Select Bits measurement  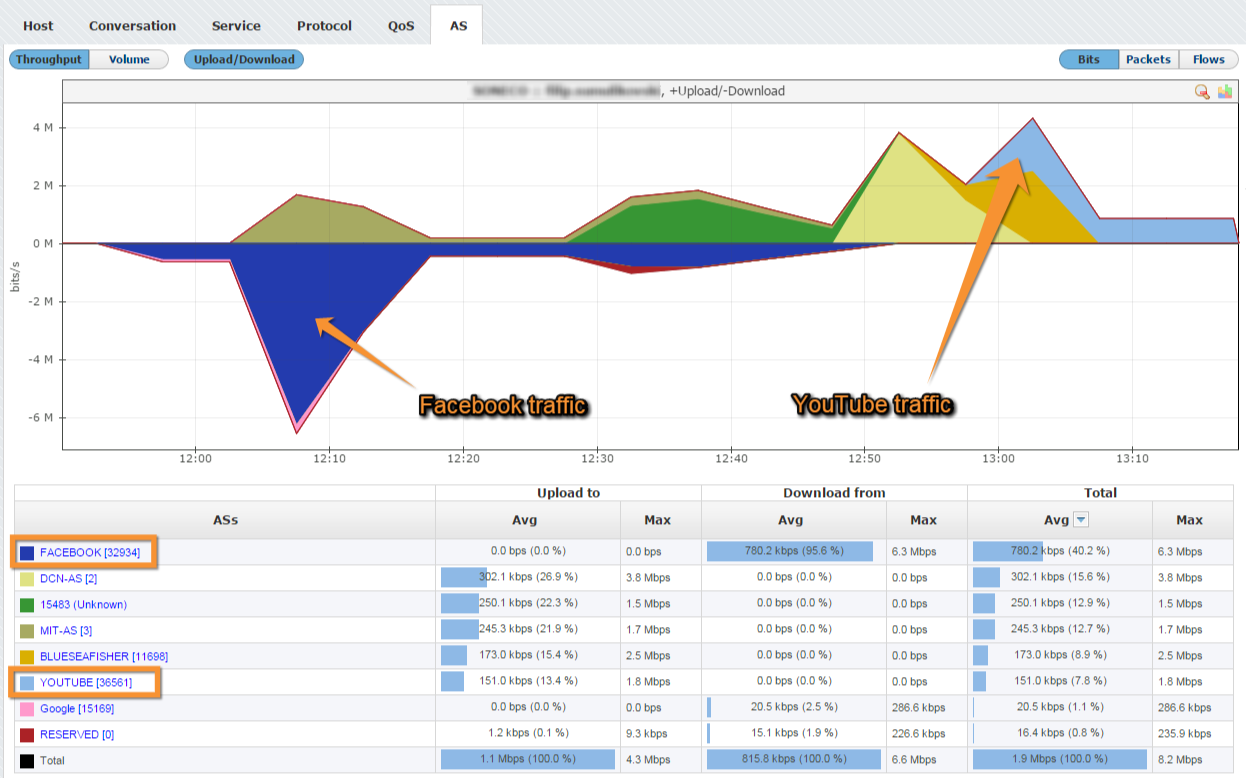pyautogui.click(x=1089, y=60)
